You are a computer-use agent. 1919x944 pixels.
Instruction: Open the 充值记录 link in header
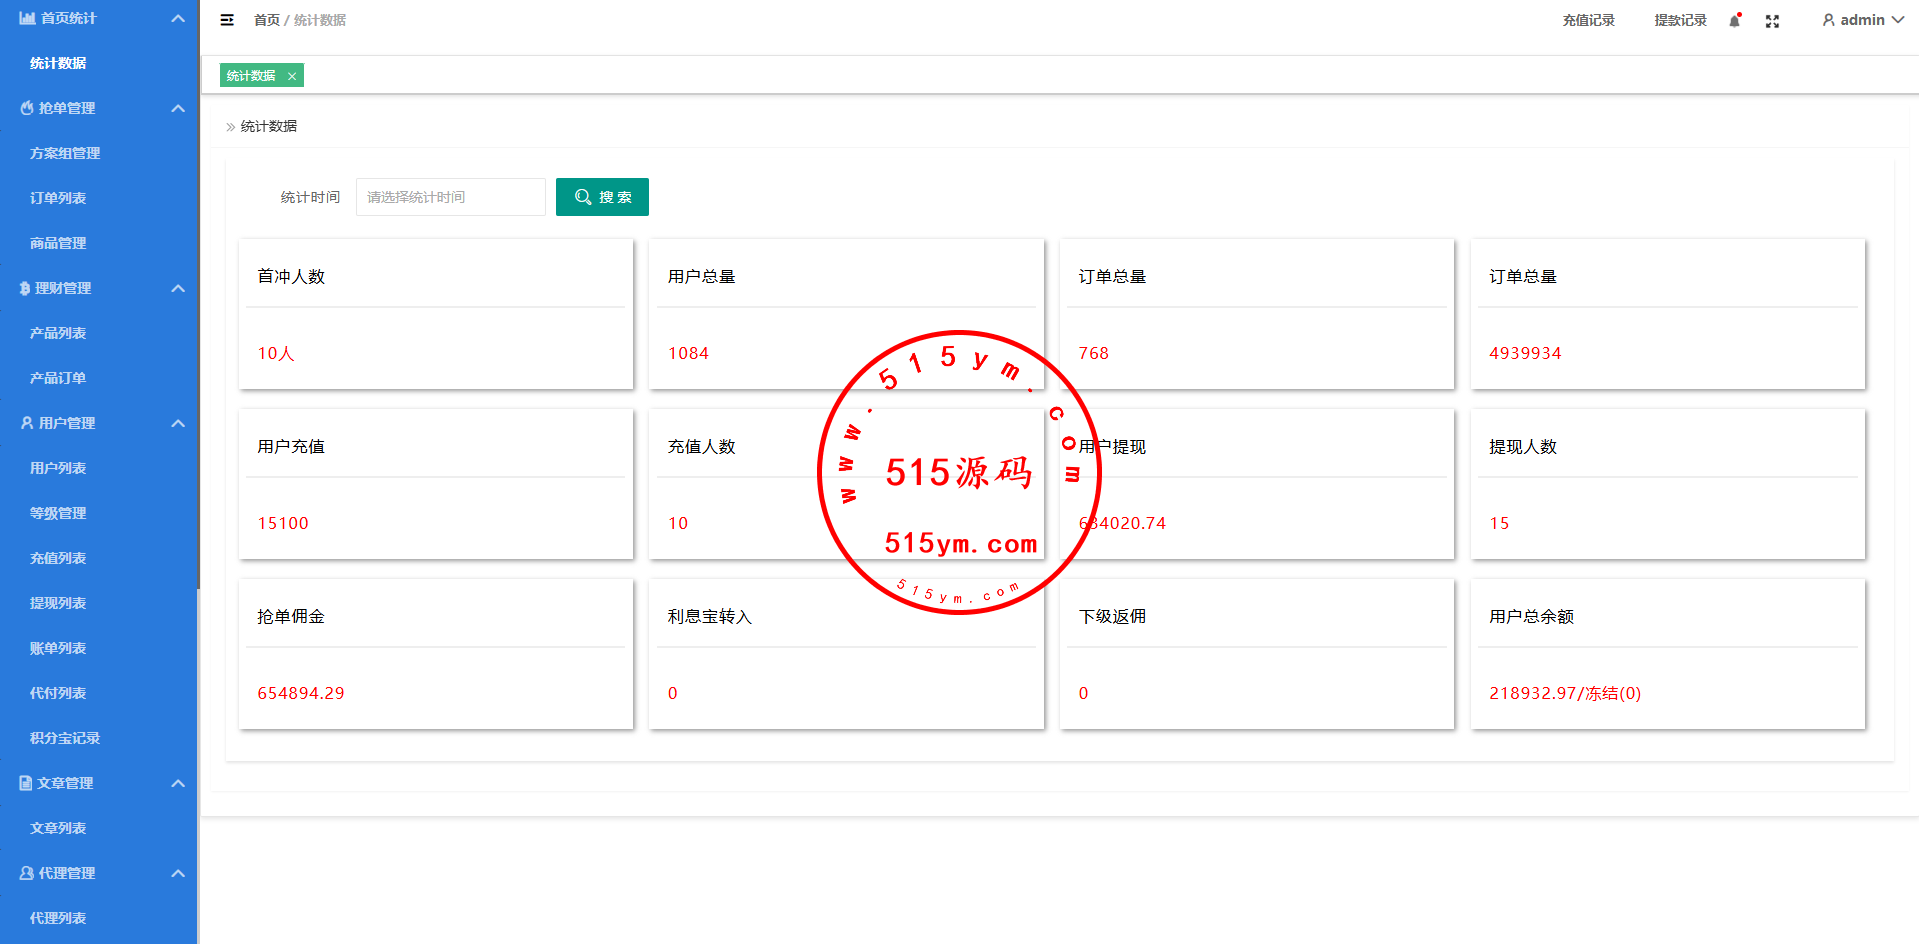click(x=1588, y=20)
